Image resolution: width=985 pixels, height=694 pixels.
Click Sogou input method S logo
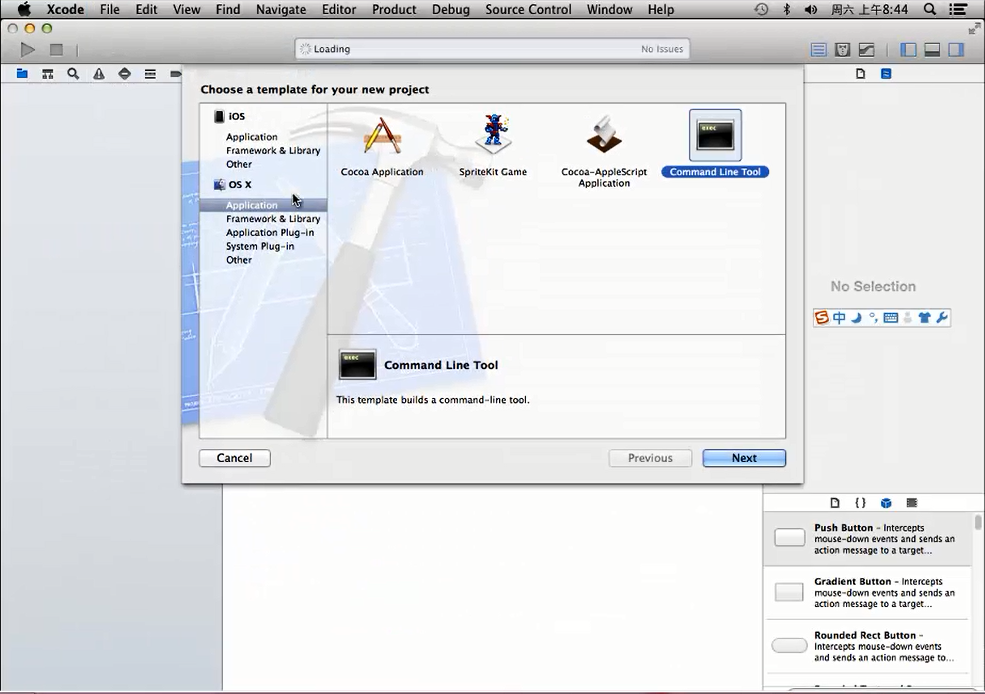pyautogui.click(x=822, y=317)
